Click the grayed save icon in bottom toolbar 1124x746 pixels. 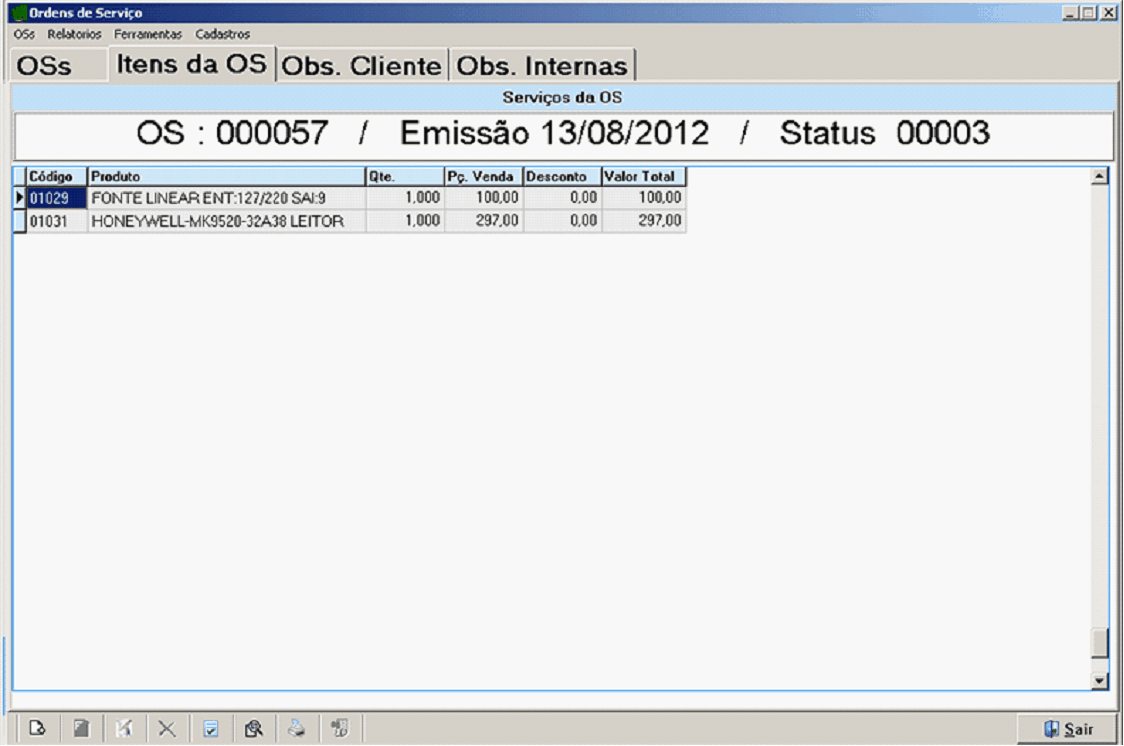81,729
